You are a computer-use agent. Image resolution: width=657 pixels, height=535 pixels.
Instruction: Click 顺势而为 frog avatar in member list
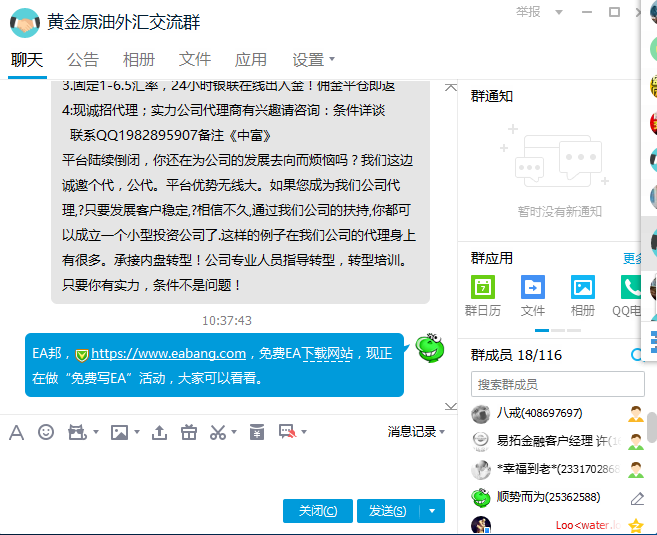point(481,498)
